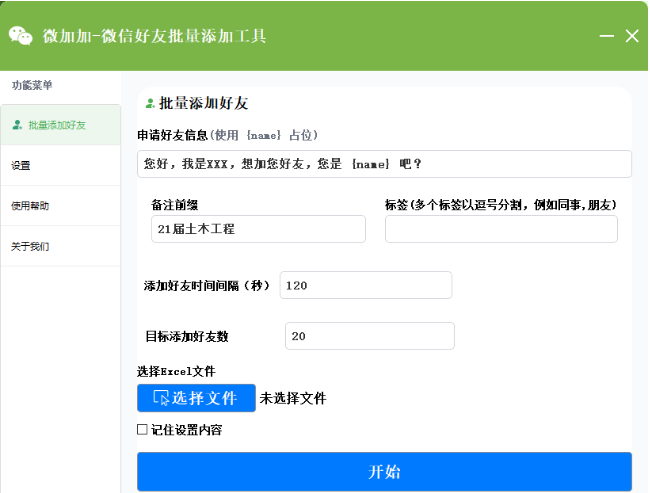
Task: Open the 设置 menu item
Action: point(21,166)
